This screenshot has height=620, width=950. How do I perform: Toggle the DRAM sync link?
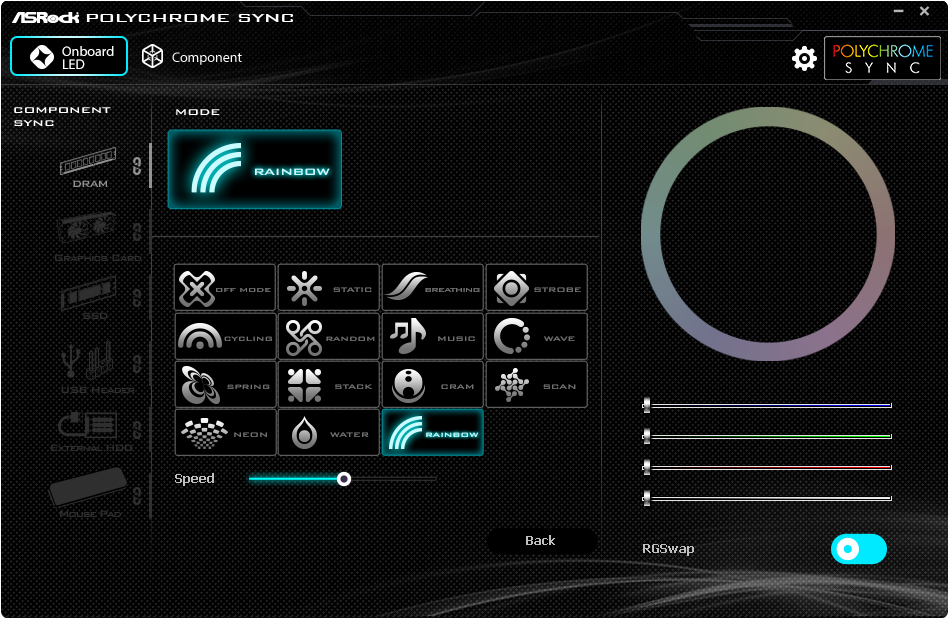[x=137, y=165]
